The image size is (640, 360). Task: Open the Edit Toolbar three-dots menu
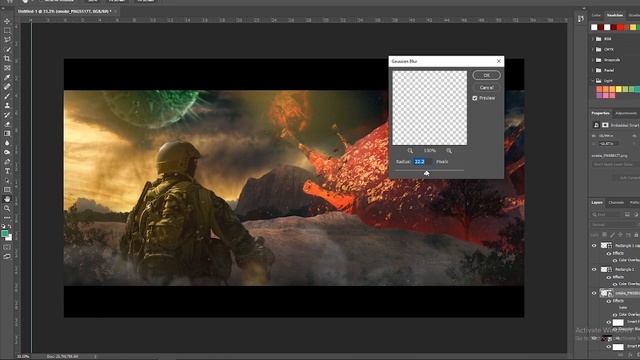7,218
